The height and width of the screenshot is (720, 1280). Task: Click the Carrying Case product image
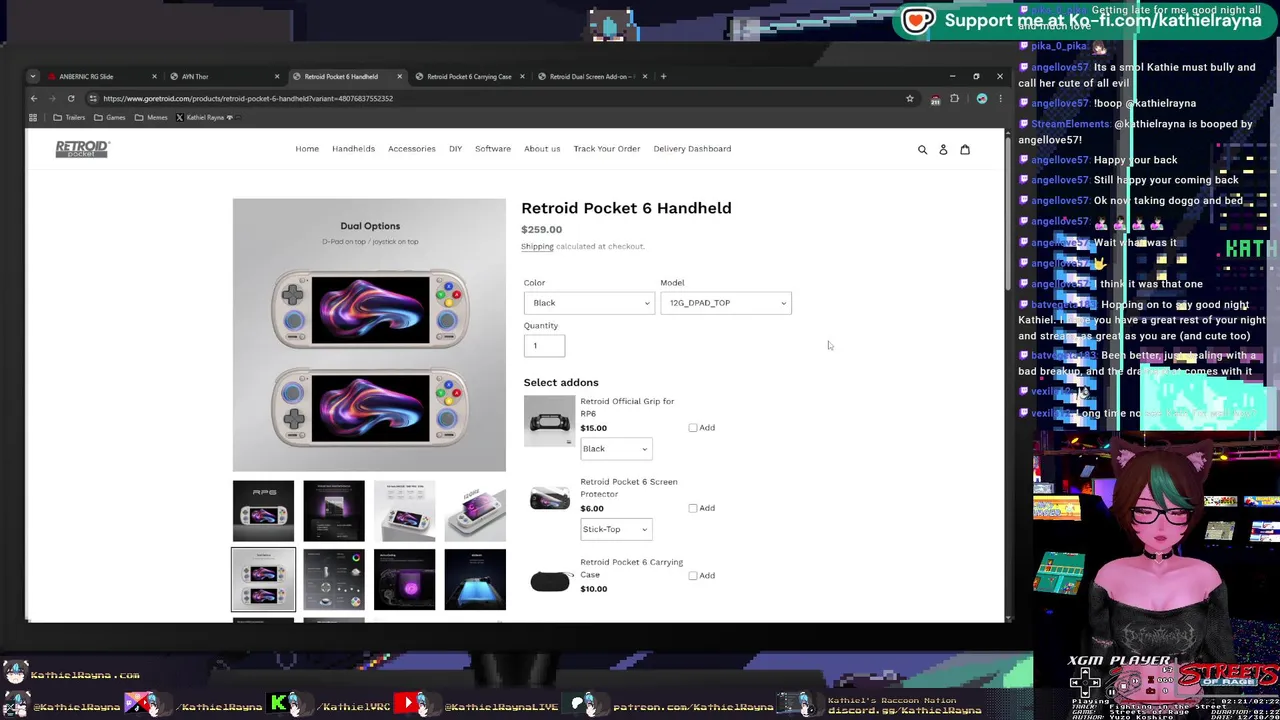tap(549, 581)
